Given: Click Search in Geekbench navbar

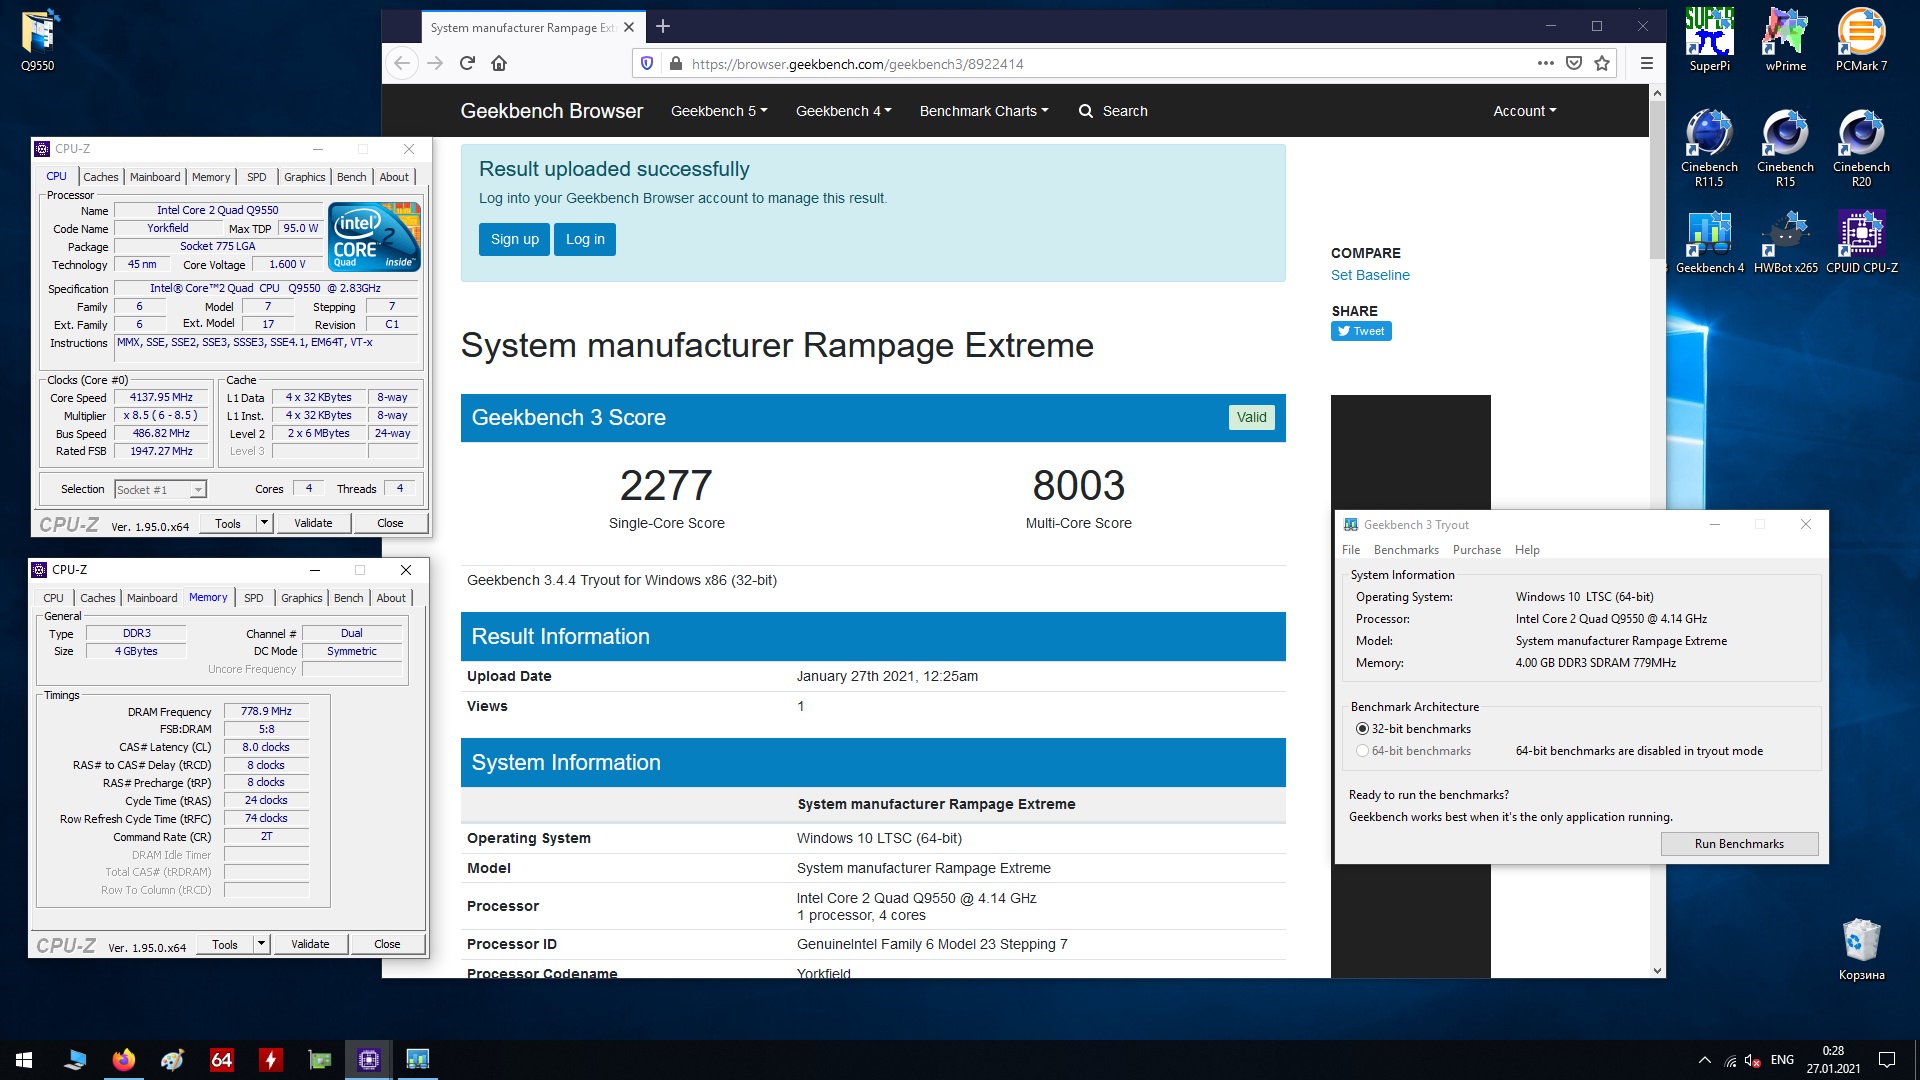Looking at the screenshot, I should click(1113, 111).
